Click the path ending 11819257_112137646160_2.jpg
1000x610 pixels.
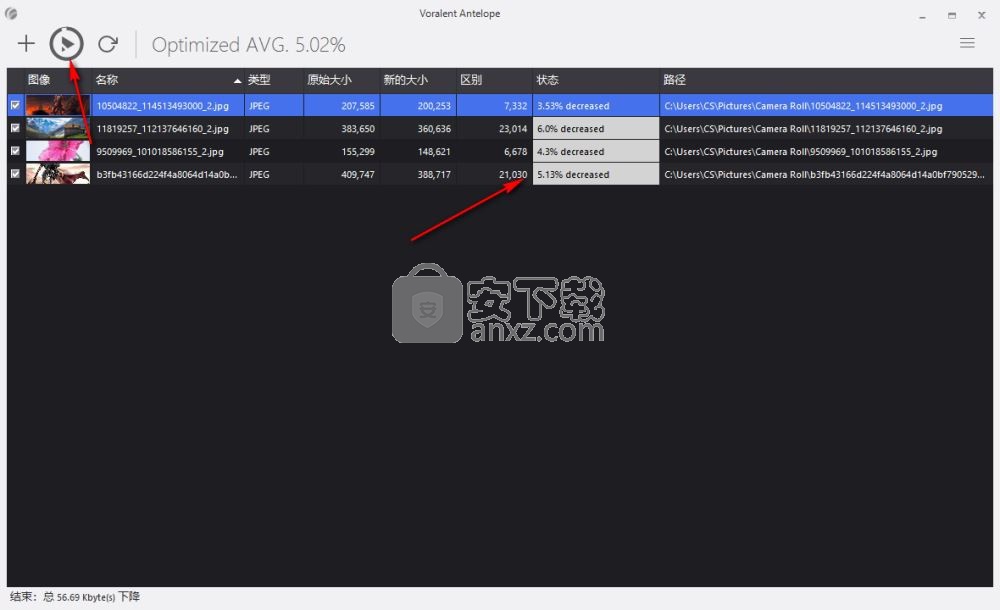[803, 129]
